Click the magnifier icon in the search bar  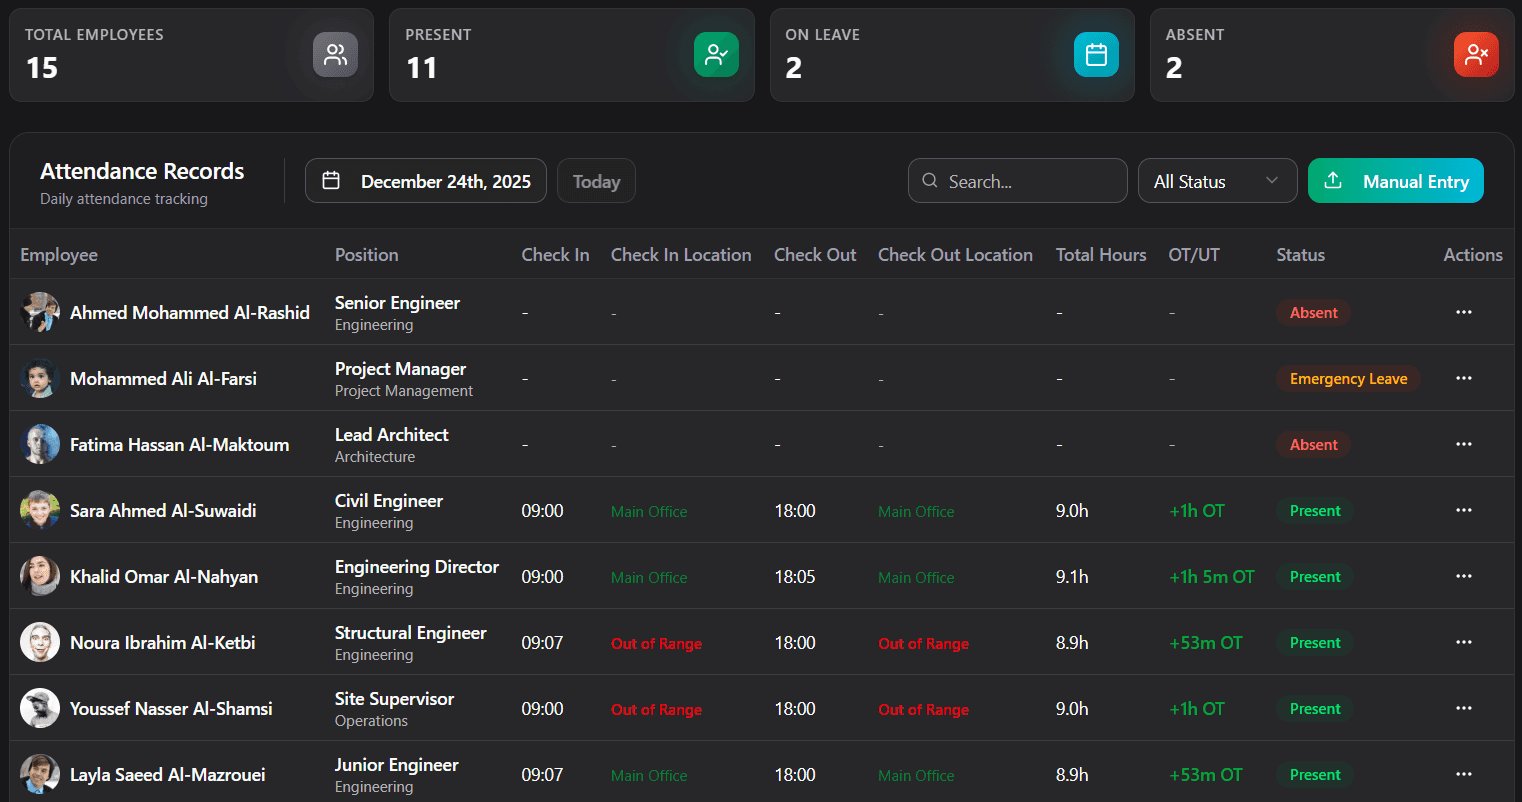point(930,180)
